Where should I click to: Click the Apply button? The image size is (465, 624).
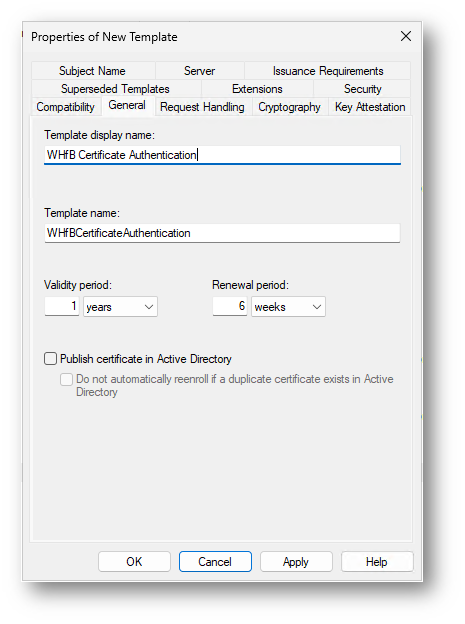(x=296, y=562)
